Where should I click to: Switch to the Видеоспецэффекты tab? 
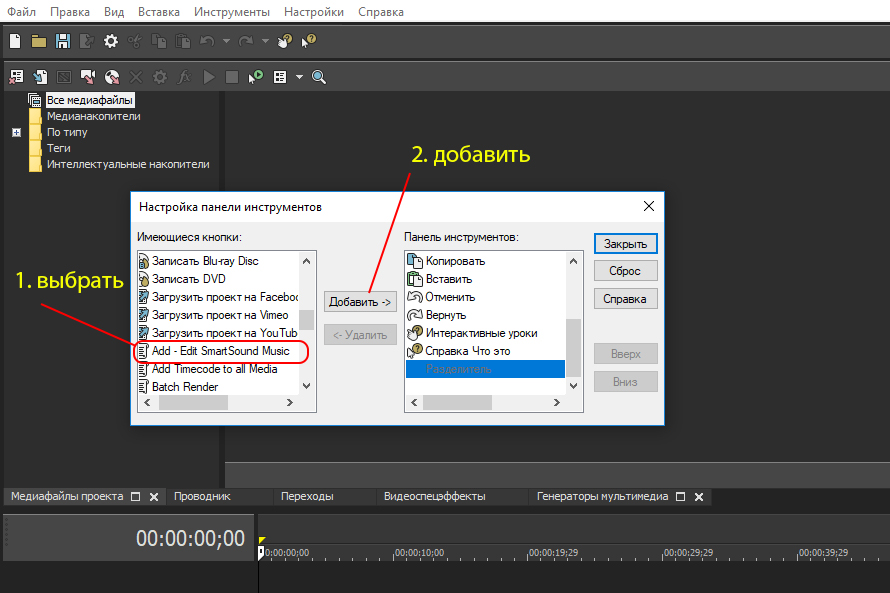[434, 497]
